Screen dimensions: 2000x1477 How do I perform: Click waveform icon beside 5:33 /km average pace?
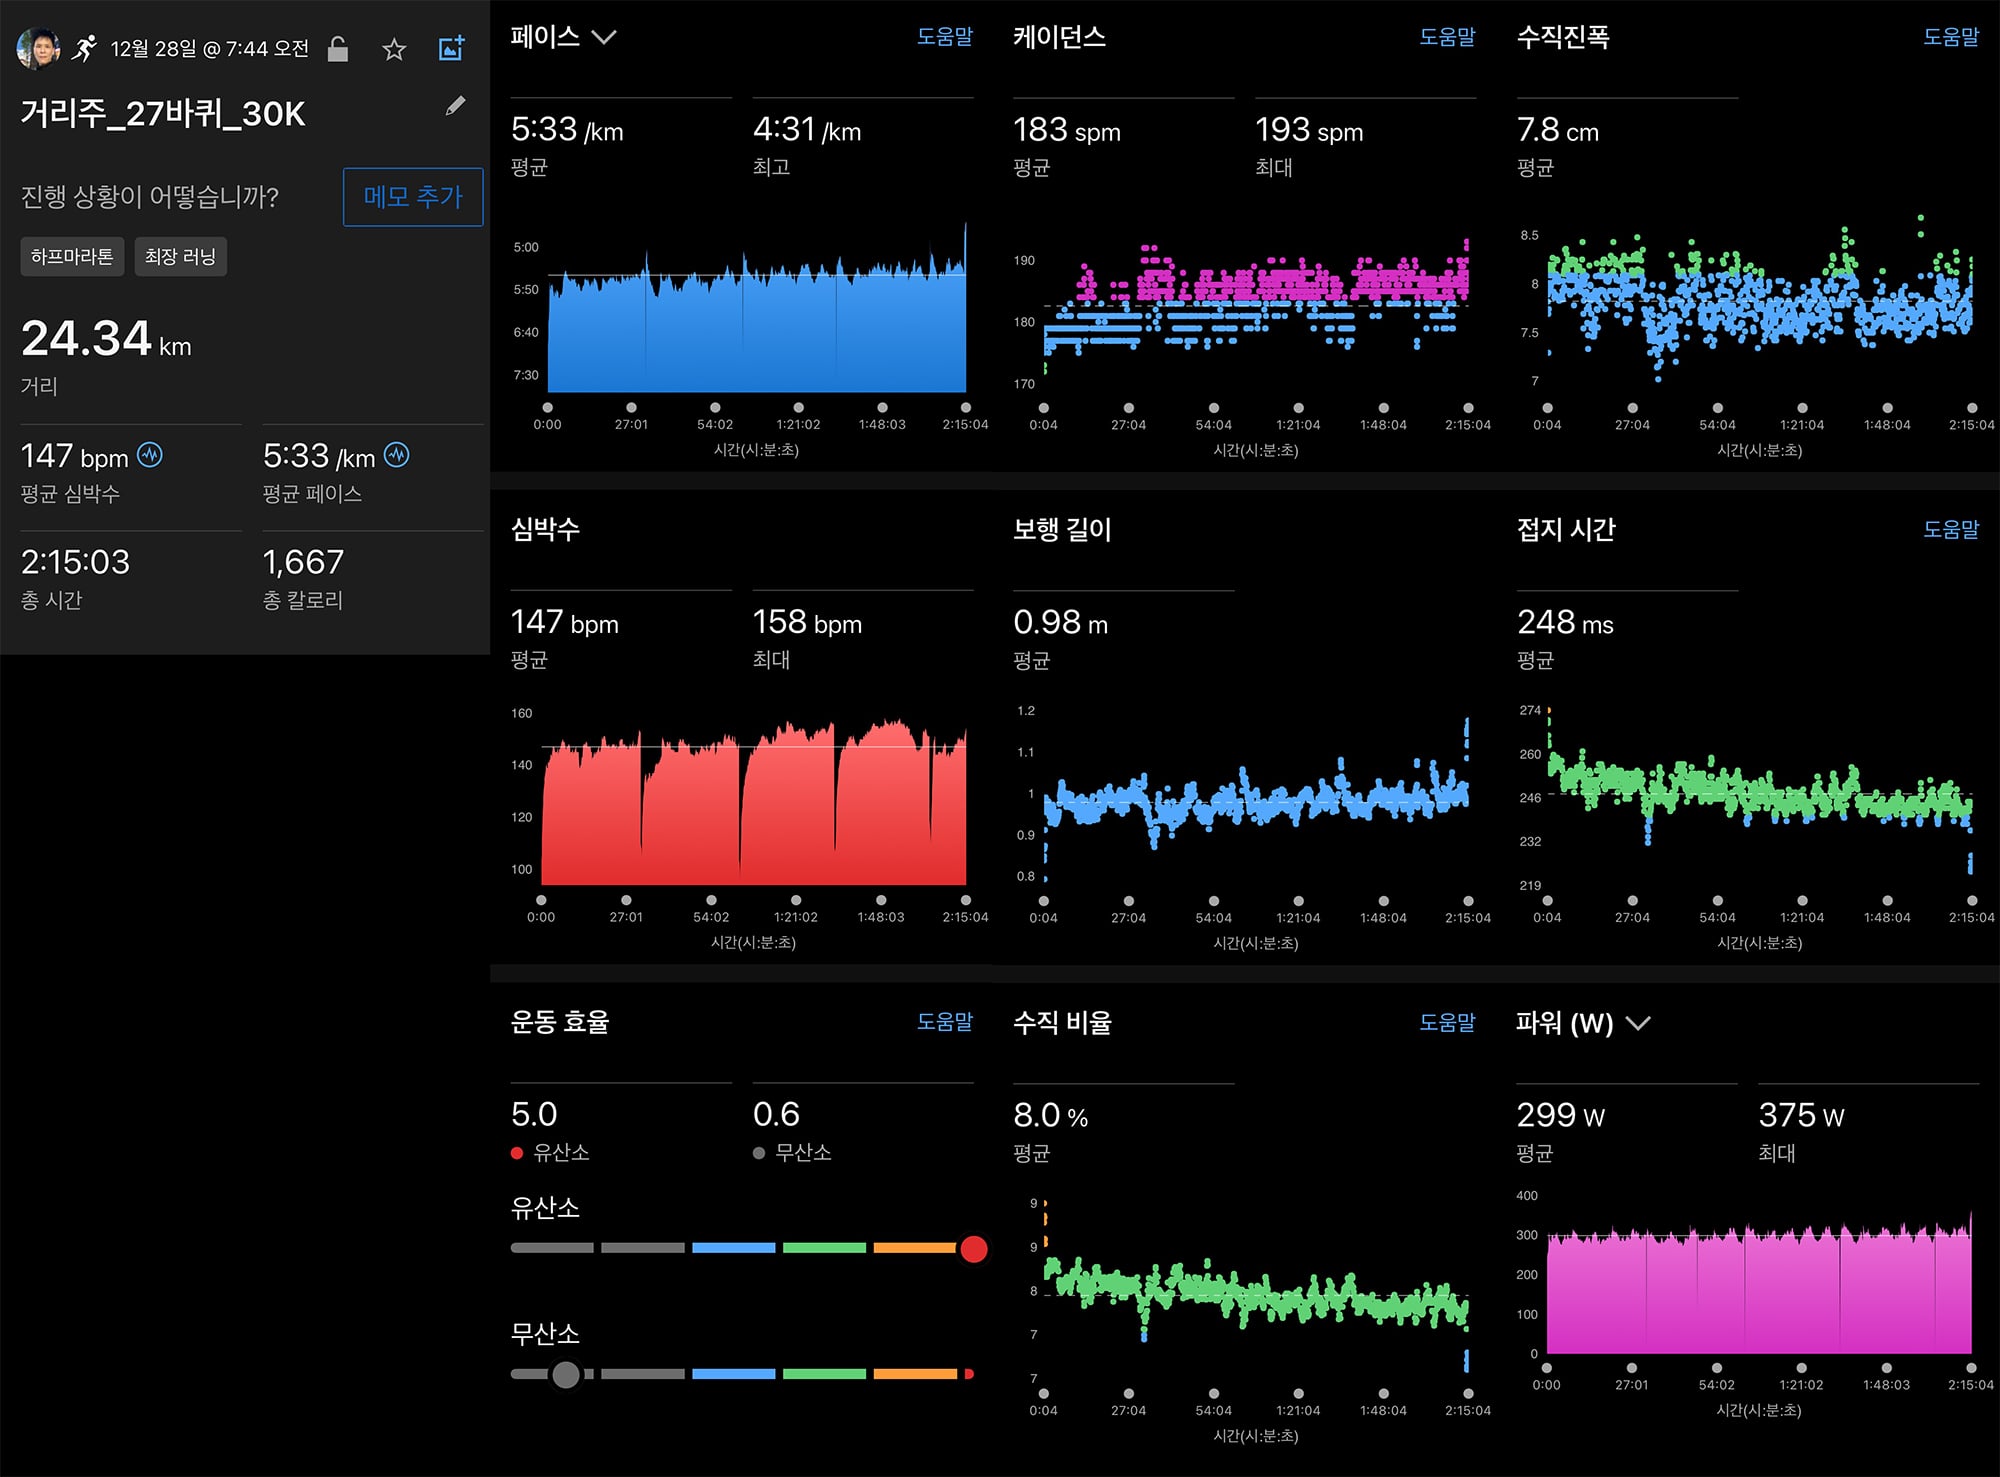tap(397, 455)
